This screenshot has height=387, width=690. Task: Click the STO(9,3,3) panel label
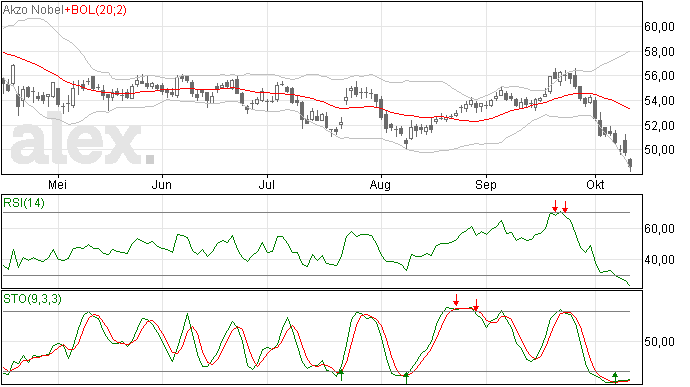(32, 299)
